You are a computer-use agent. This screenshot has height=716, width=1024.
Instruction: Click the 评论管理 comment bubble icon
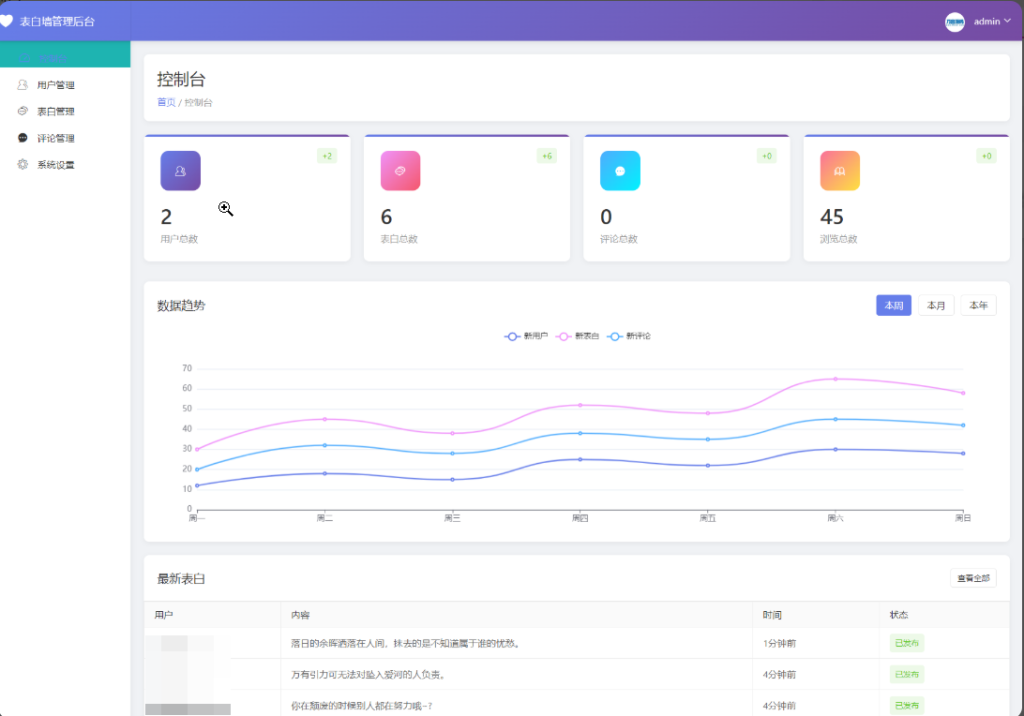click(23, 137)
